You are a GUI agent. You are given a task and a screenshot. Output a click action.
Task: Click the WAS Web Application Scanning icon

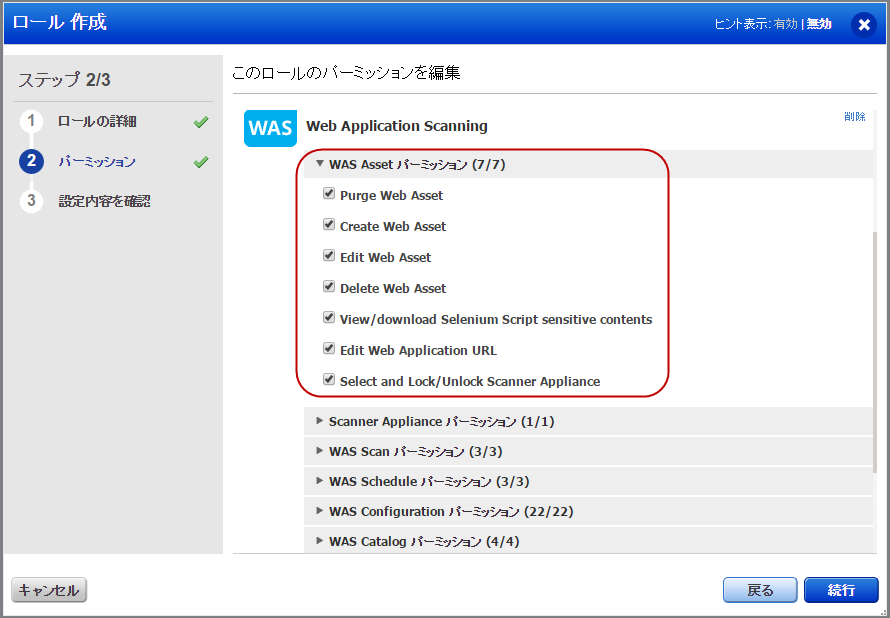point(270,127)
